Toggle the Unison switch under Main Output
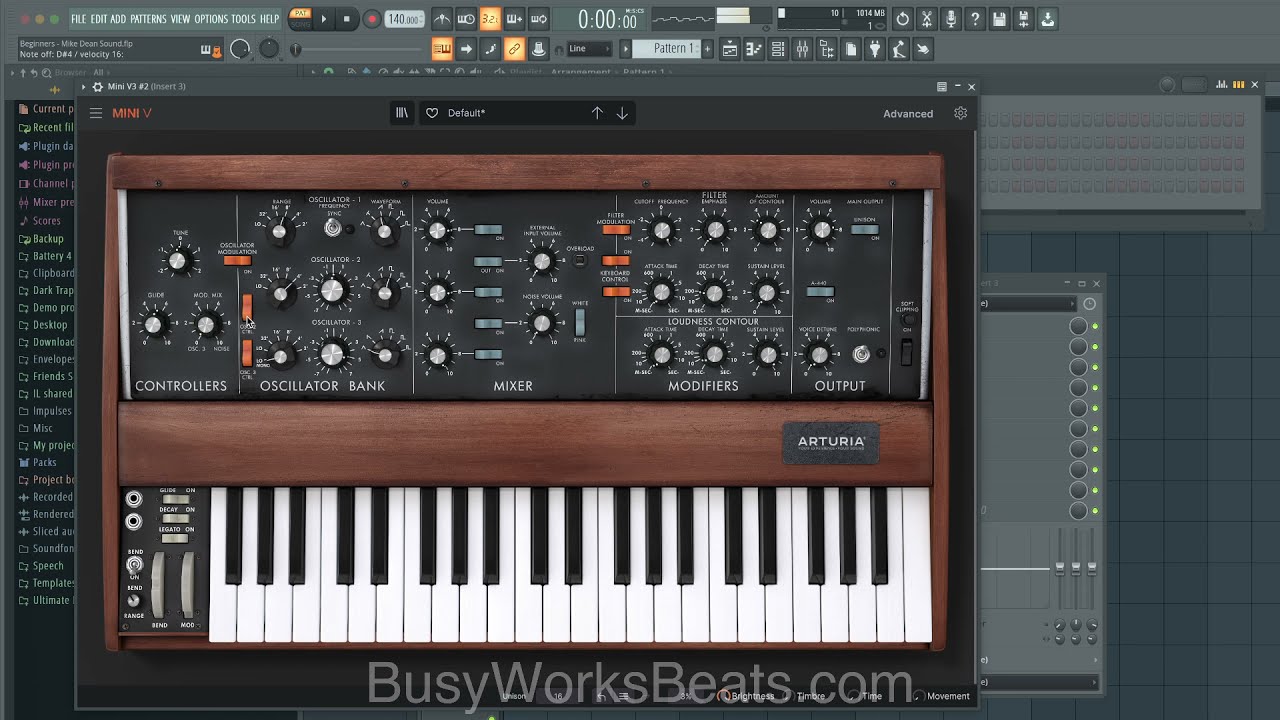Viewport: 1280px width, 720px height. coord(865,230)
